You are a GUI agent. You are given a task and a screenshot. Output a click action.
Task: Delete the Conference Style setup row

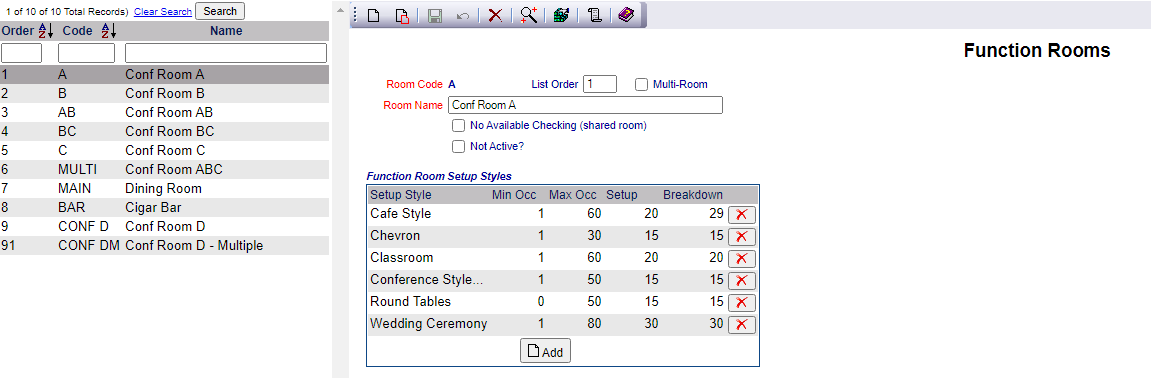(x=741, y=280)
